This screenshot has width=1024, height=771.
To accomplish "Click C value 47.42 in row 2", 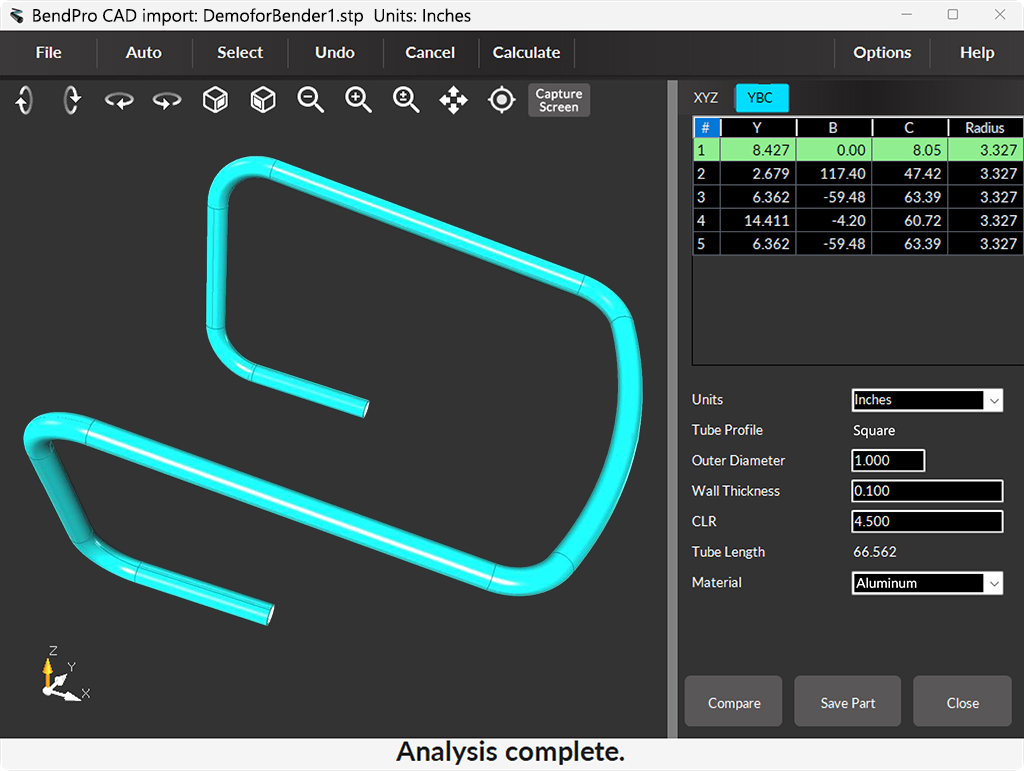I will [909, 174].
